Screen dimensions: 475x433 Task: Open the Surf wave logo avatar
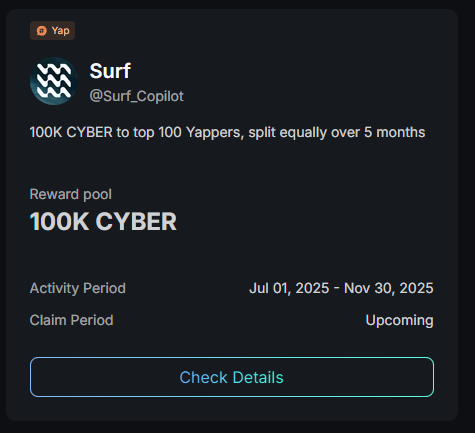(54, 81)
